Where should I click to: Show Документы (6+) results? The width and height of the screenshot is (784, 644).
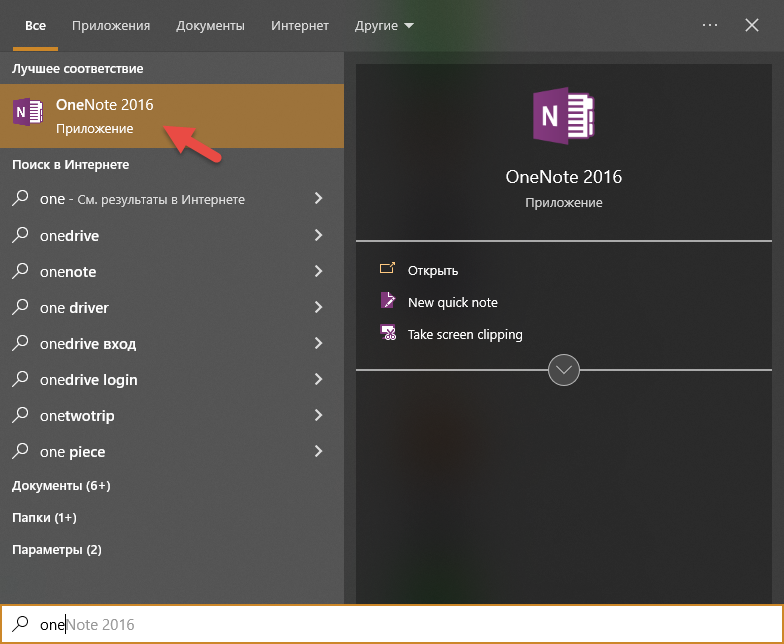coord(61,486)
